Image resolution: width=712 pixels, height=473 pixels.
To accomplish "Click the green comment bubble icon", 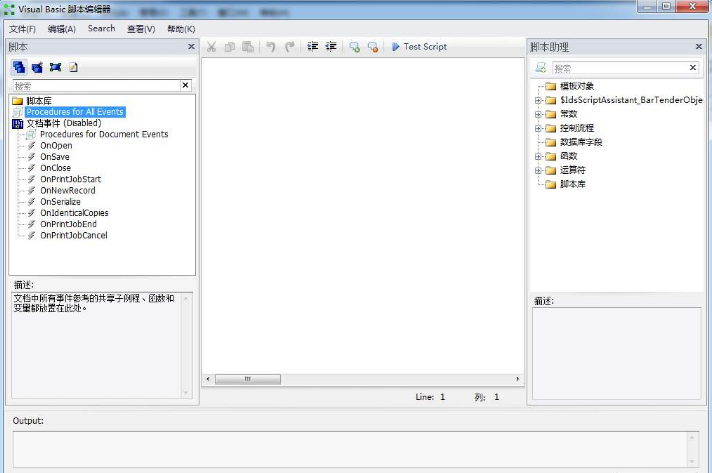I will click(354, 47).
